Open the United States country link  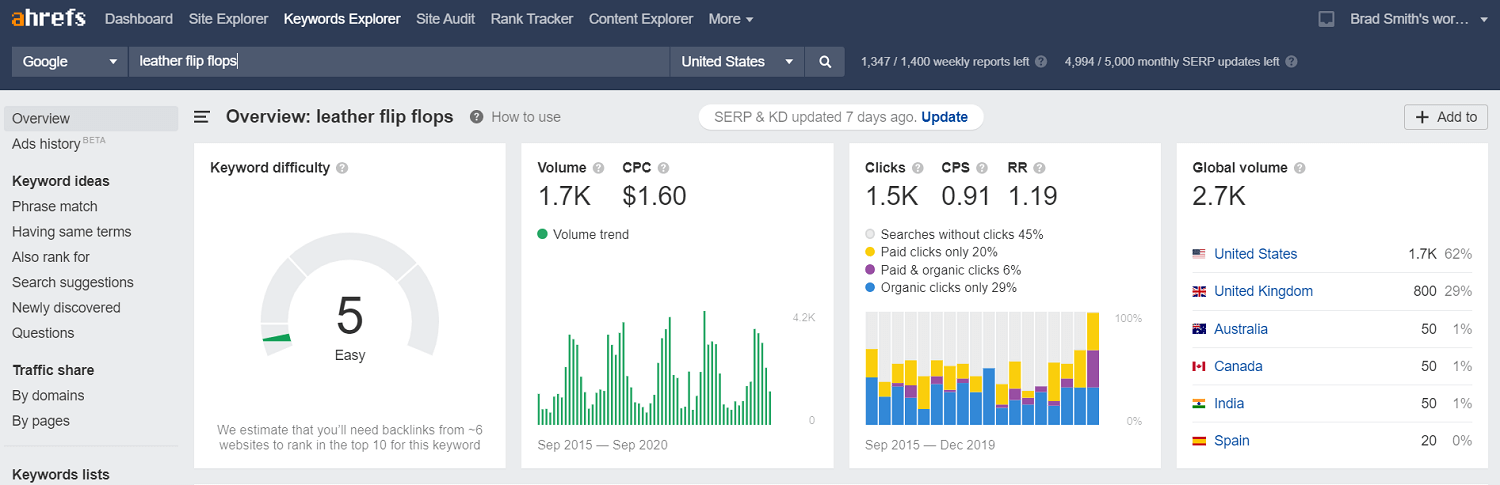(x=1255, y=254)
